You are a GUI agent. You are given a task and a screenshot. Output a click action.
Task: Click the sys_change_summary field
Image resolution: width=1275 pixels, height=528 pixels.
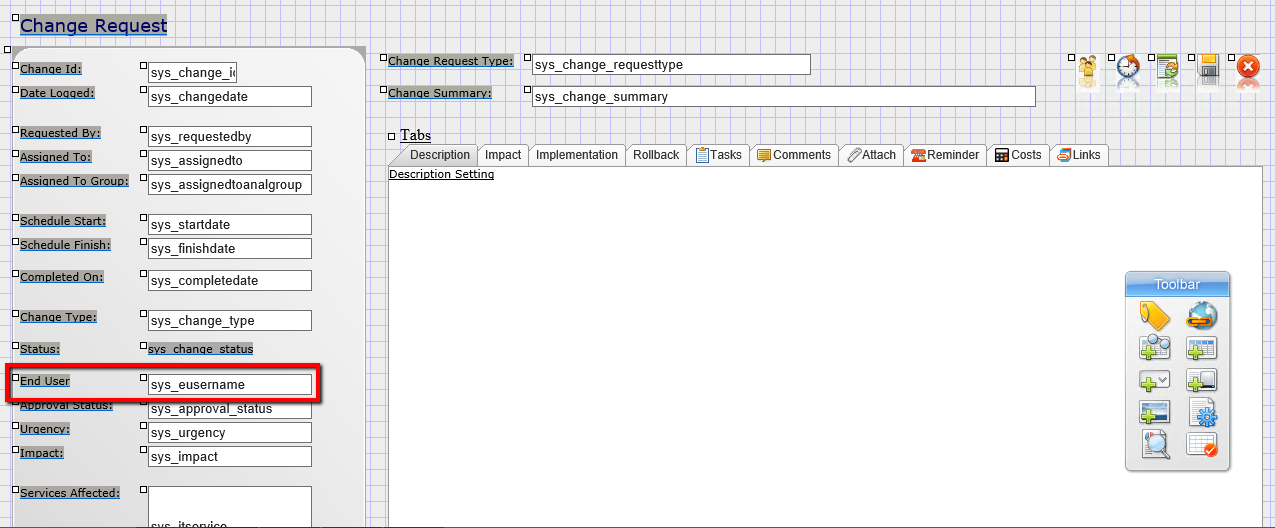click(x=784, y=97)
